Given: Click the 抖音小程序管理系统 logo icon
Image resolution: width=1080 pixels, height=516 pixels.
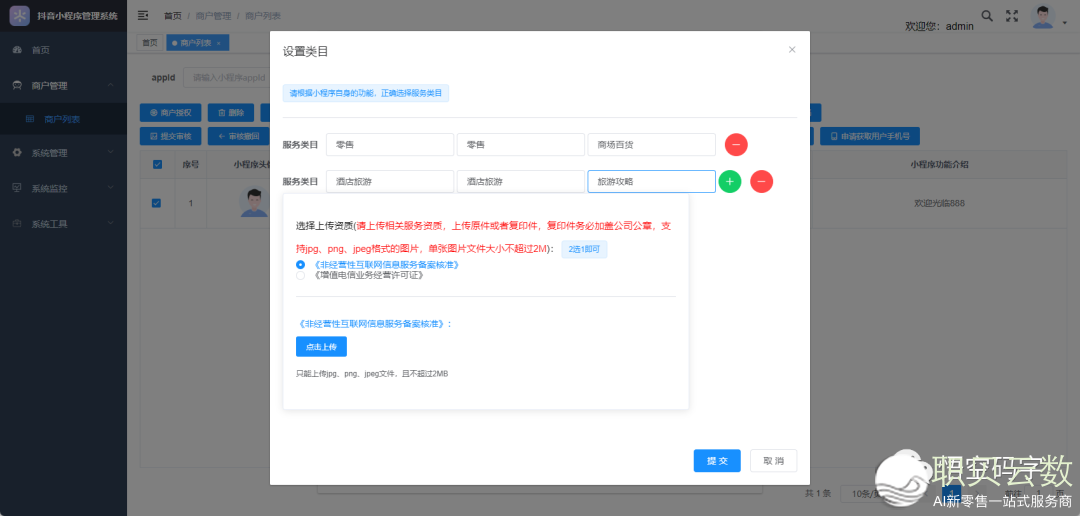Looking at the screenshot, I should tap(19, 15).
